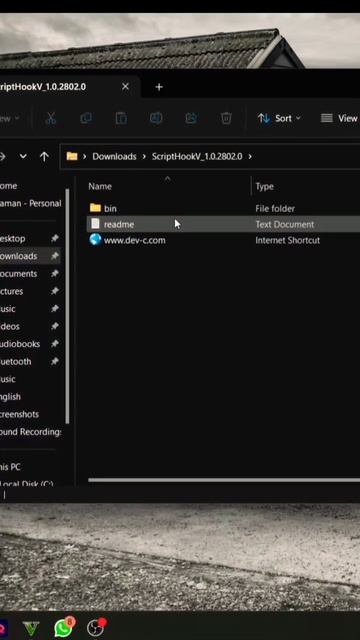Image resolution: width=360 pixels, height=640 pixels.
Task: Open English folder in navigation pane
Action: tap(10, 397)
